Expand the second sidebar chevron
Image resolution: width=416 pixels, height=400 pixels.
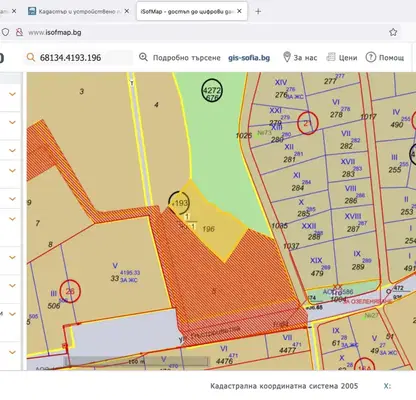tap(12, 122)
